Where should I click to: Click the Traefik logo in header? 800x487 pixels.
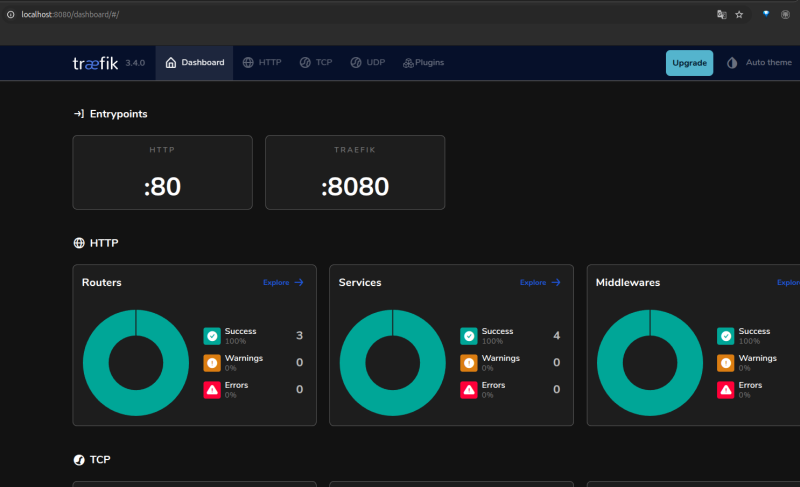point(94,62)
